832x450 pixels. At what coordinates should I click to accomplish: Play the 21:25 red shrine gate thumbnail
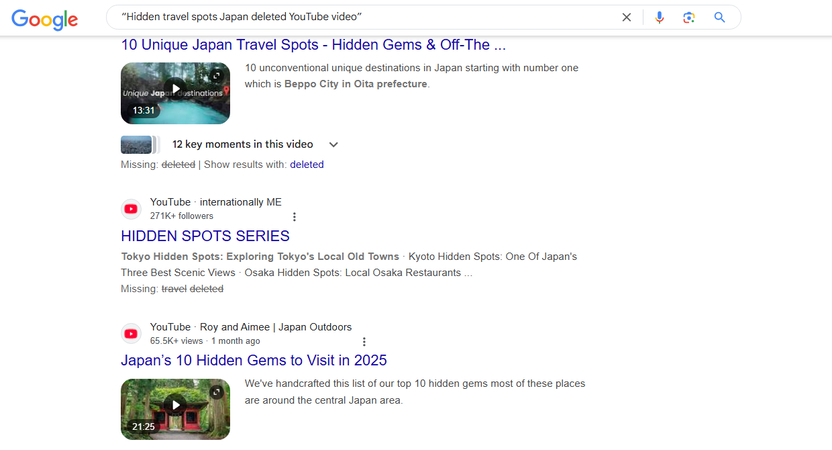pos(175,409)
